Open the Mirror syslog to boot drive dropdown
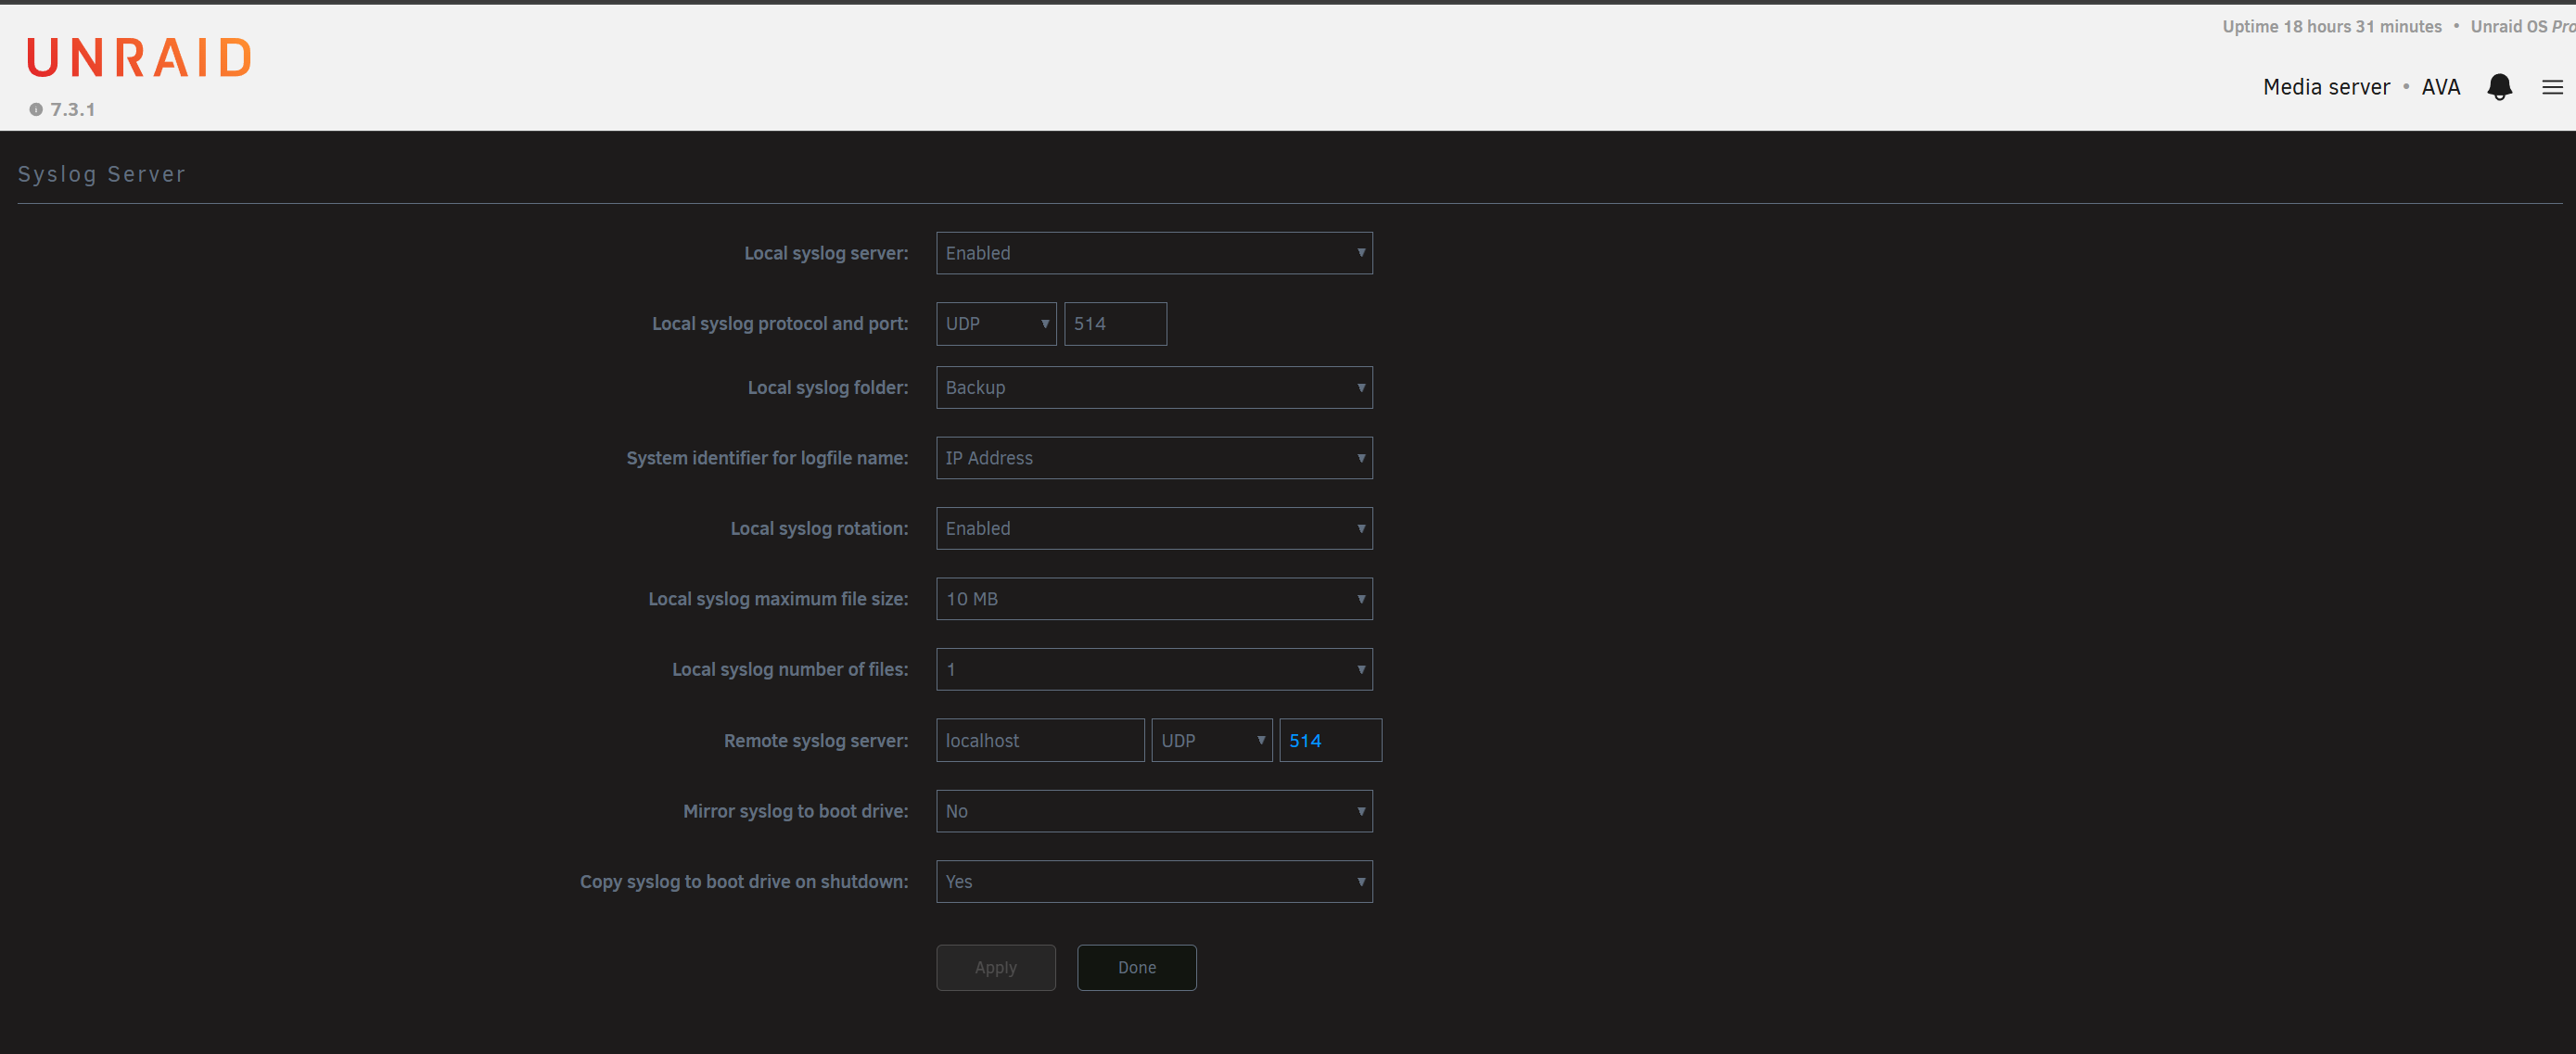Screen dimensions: 2576x1054 coord(1154,811)
